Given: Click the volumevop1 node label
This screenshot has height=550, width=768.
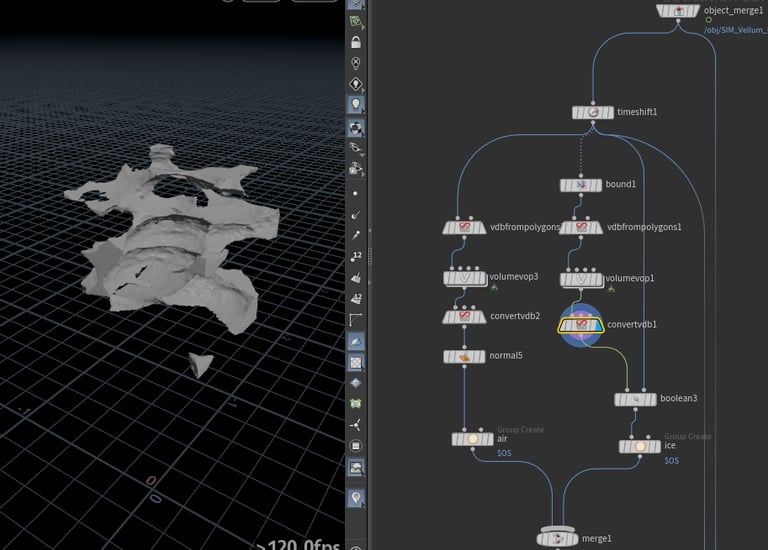Looking at the screenshot, I should tap(629, 278).
